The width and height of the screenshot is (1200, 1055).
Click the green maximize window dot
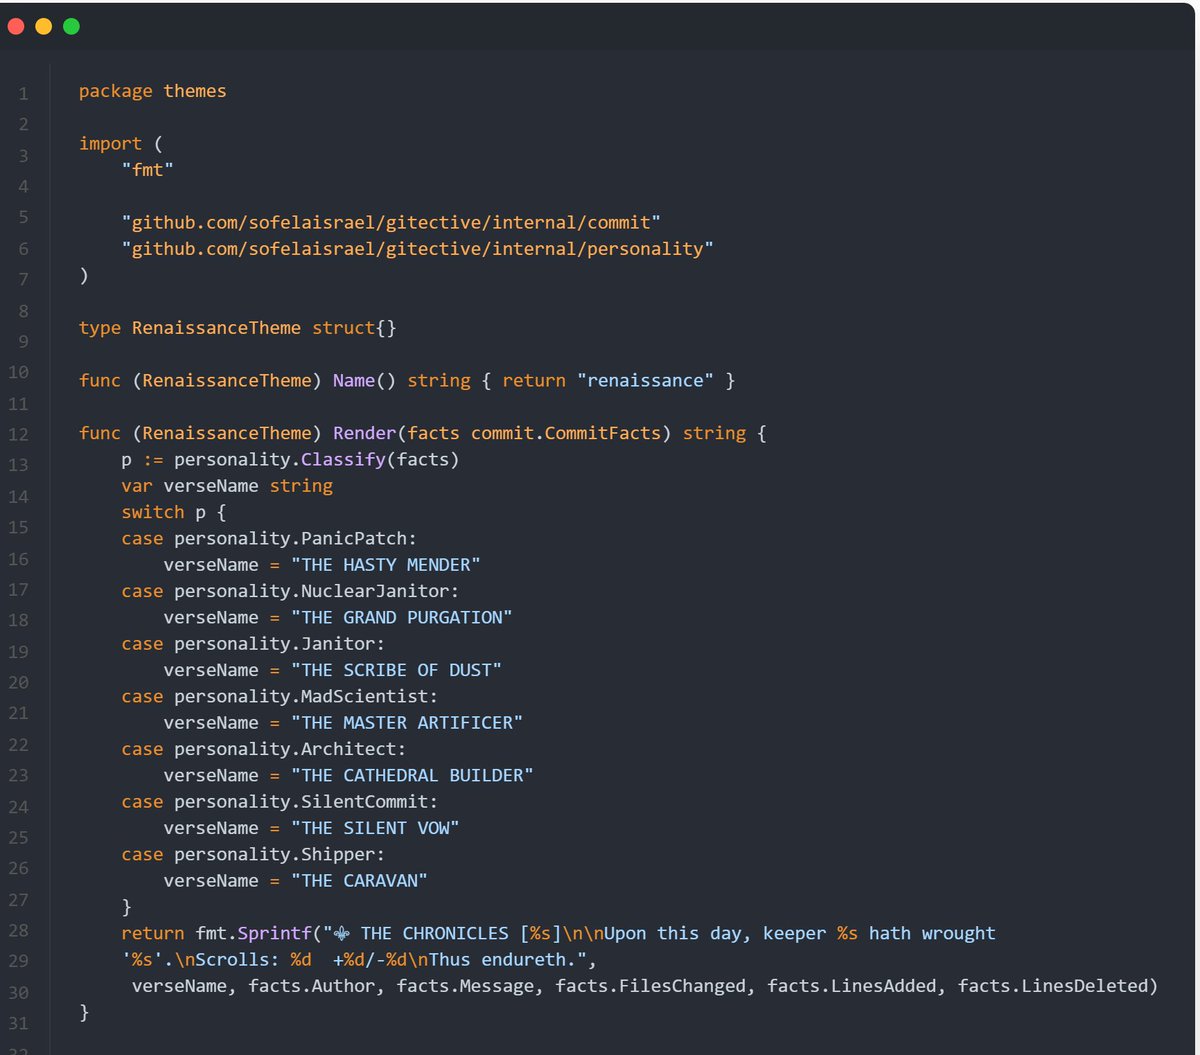coord(71,26)
